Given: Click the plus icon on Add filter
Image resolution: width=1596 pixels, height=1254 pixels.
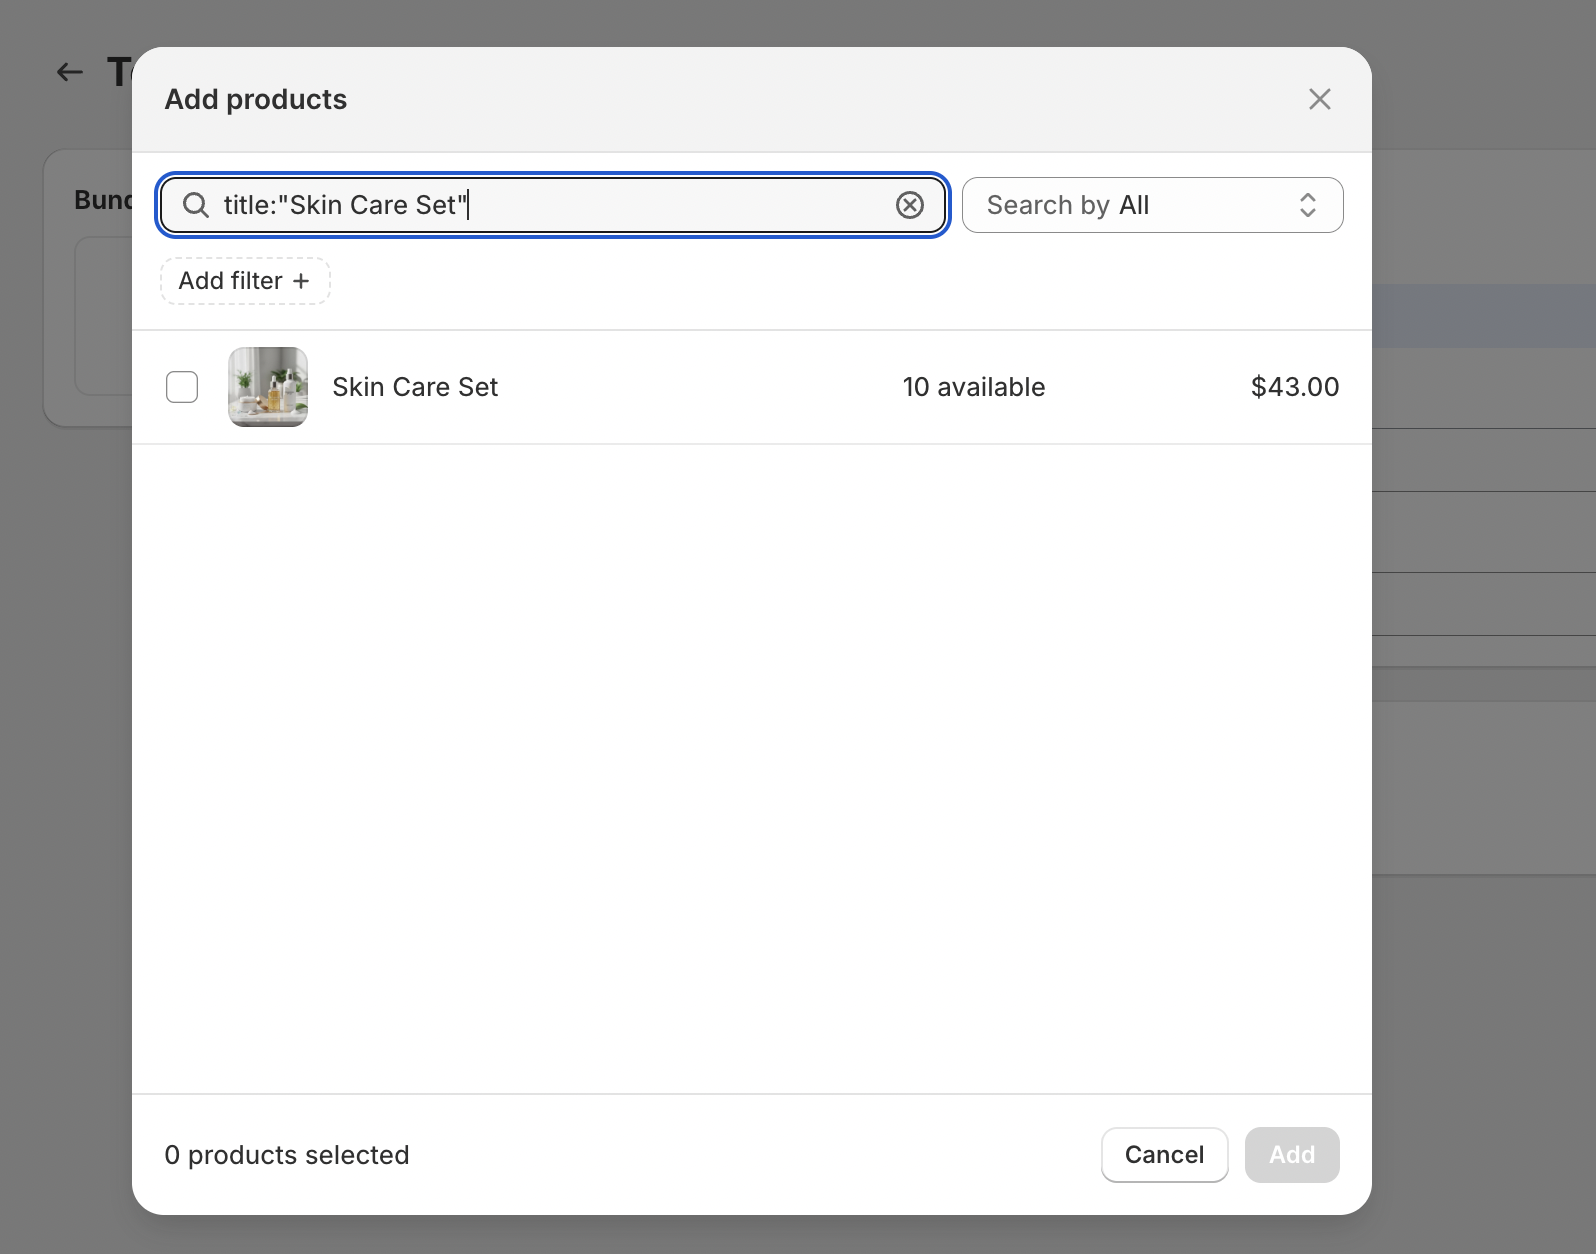Looking at the screenshot, I should (x=301, y=281).
